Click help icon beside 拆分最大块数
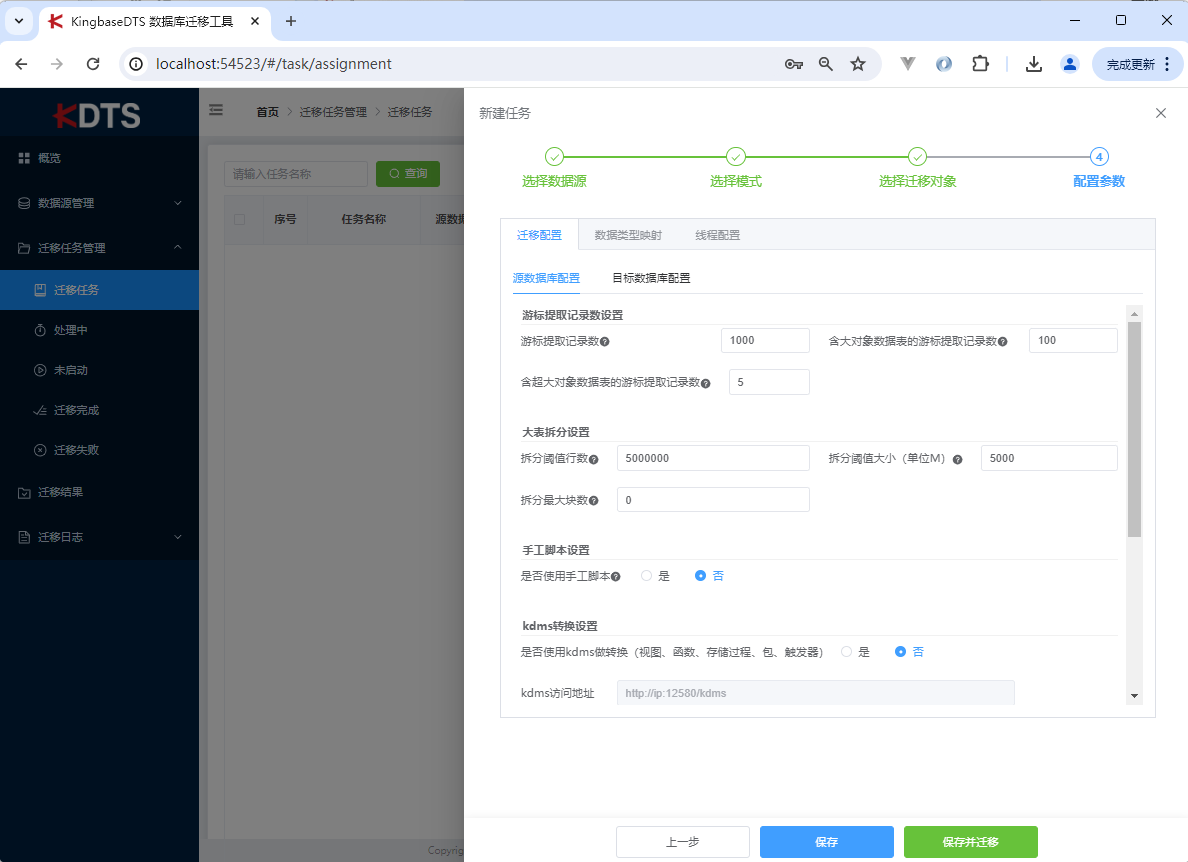 [594, 501]
